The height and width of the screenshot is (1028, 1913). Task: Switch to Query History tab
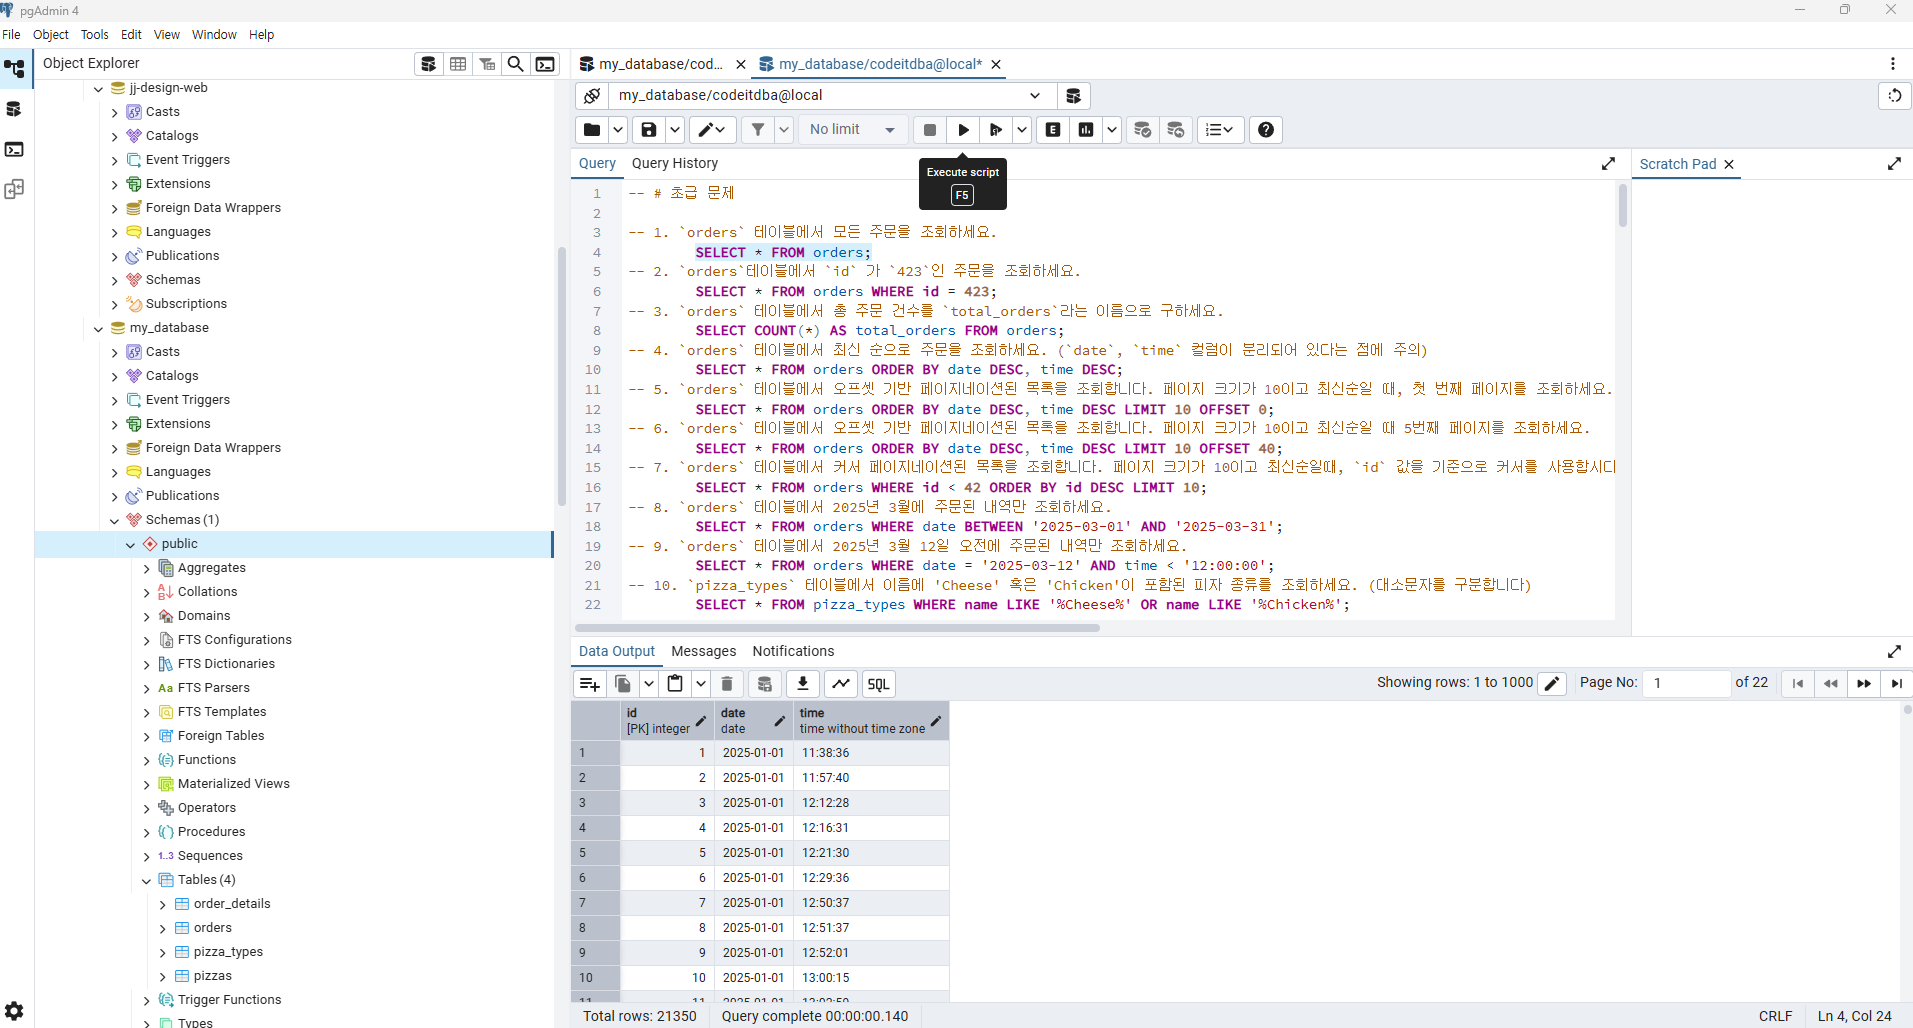tap(674, 163)
